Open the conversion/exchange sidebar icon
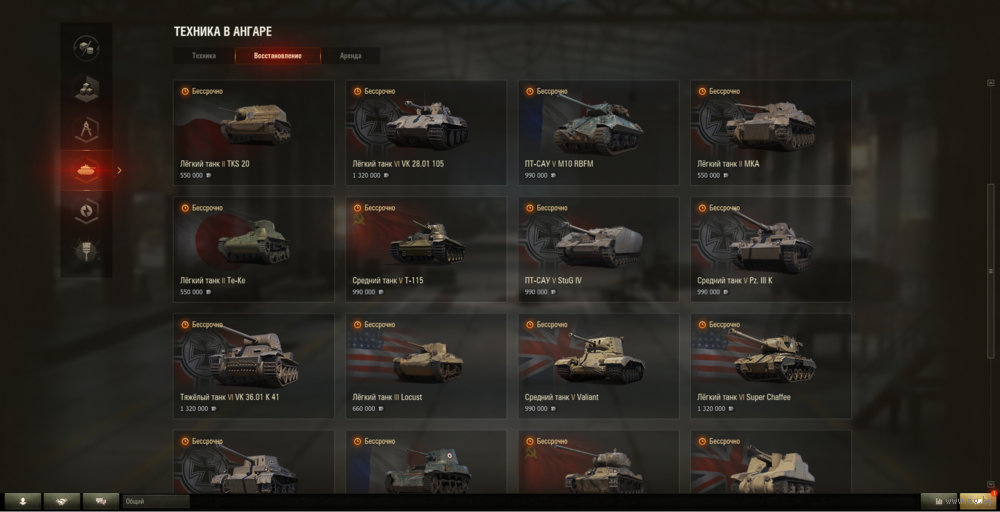The width and height of the screenshot is (1000, 512). [x=86, y=48]
